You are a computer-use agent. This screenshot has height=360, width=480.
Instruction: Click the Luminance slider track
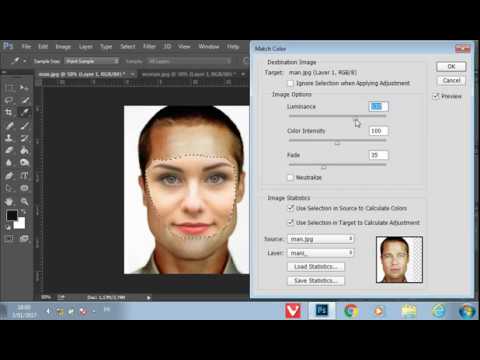[337, 116]
